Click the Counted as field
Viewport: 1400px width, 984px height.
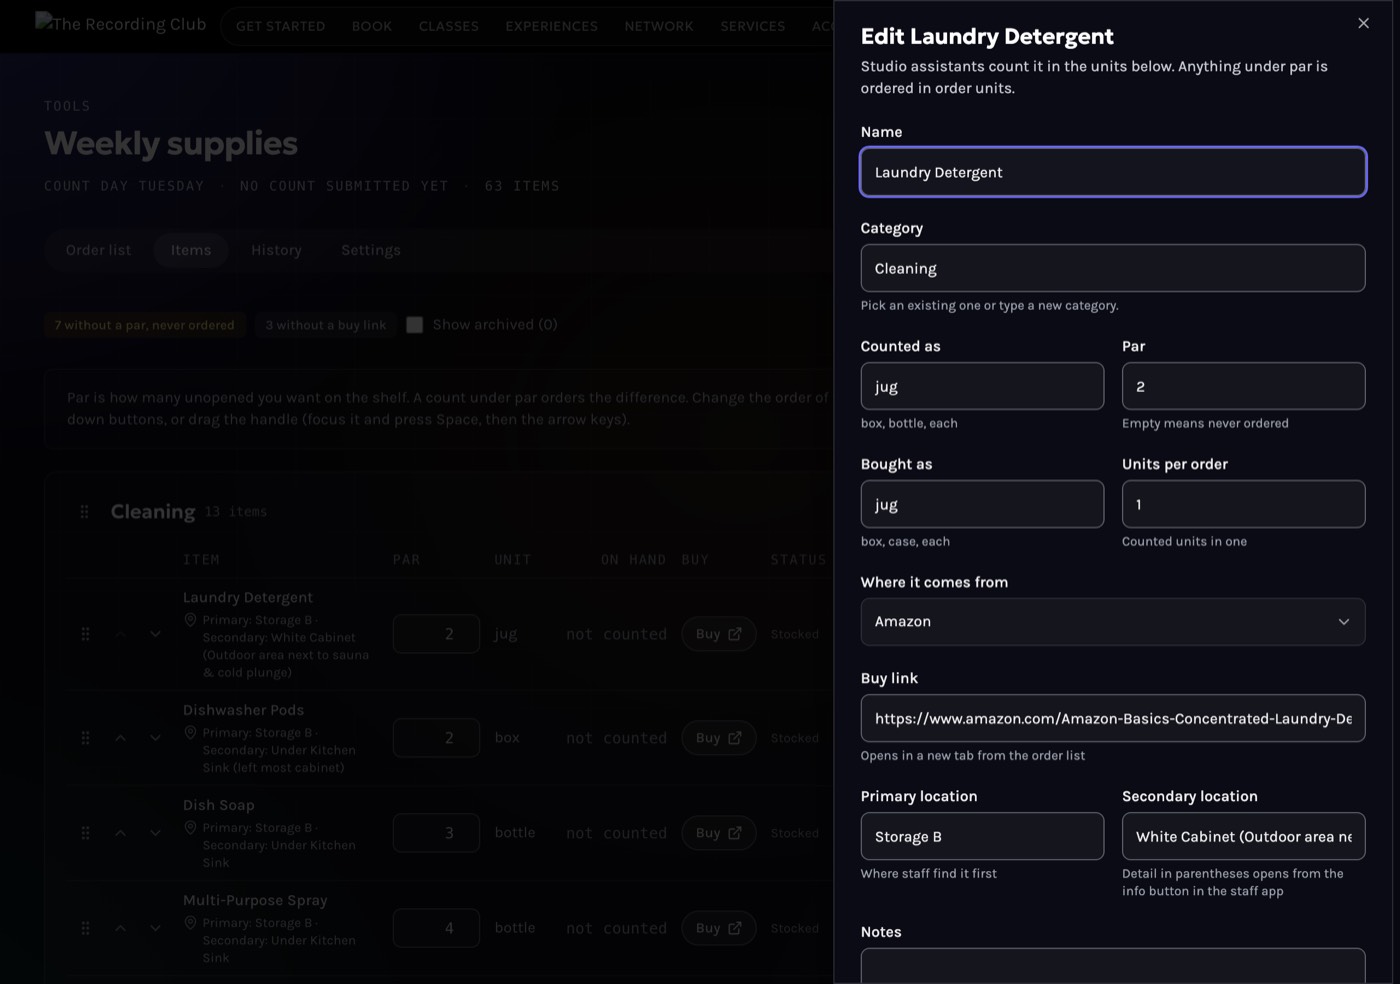[982, 386]
